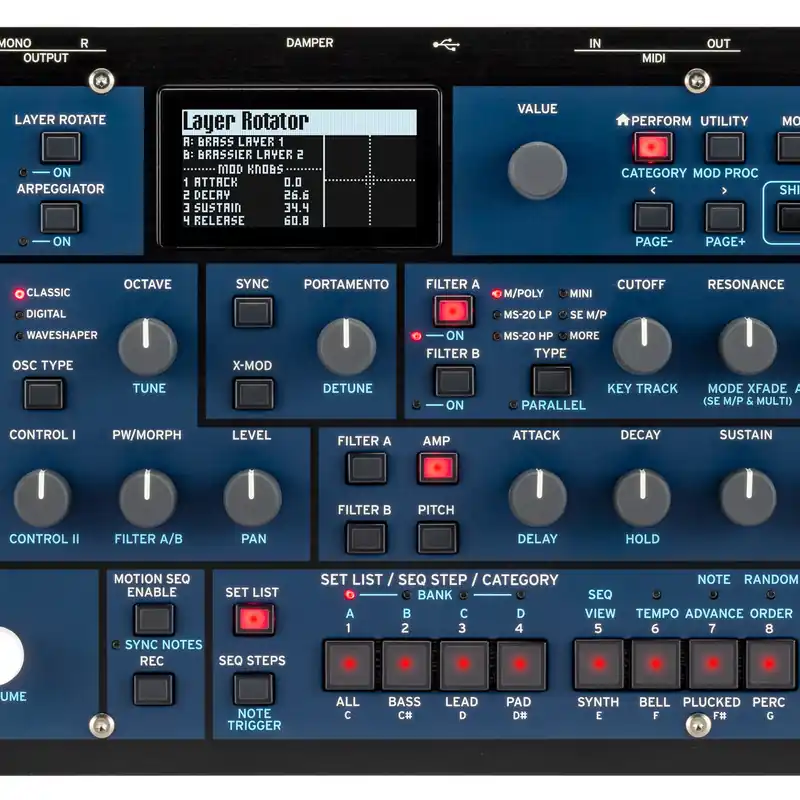Screen dimensions: 800x800
Task: Click the Control I knob
Action: (42, 498)
